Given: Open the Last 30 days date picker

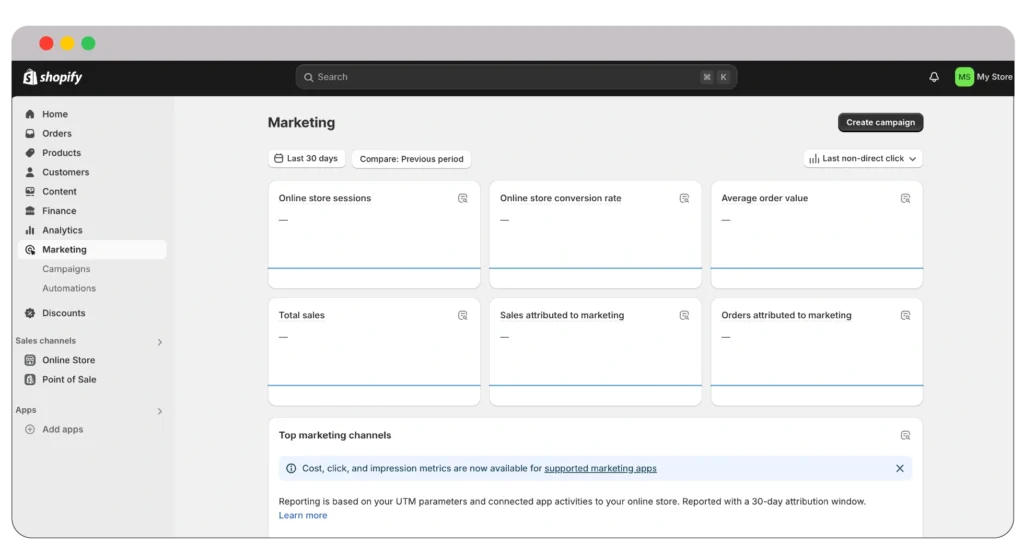Looking at the screenshot, I should click(x=306, y=159).
